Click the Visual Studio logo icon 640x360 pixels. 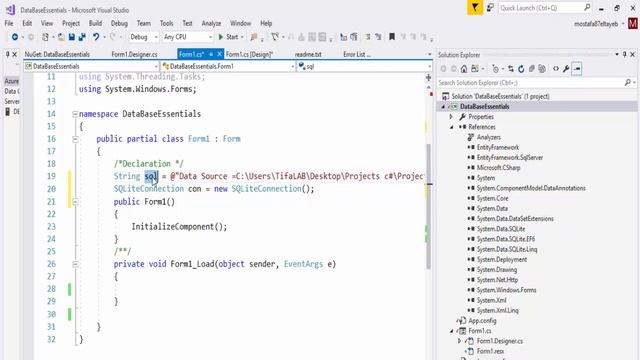click(x=10, y=9)
